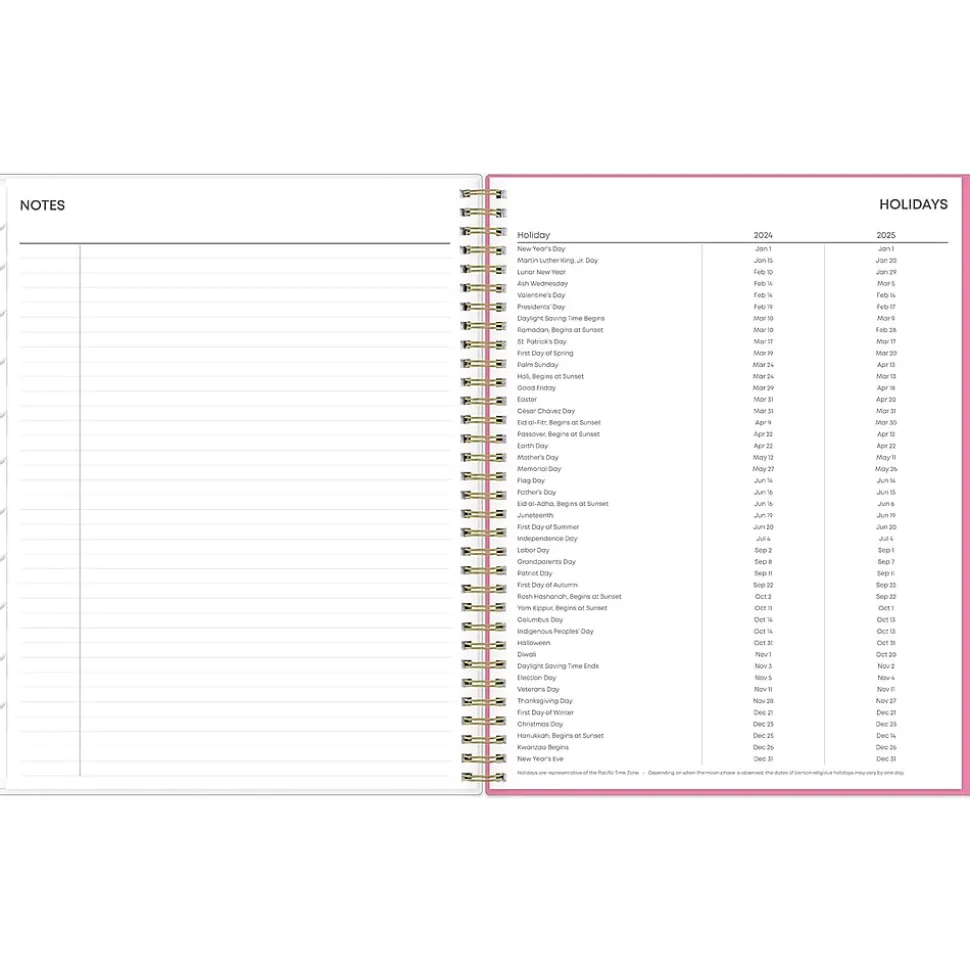
Task: Click the HOLIDAYS heading on right page
Action: 913,204
